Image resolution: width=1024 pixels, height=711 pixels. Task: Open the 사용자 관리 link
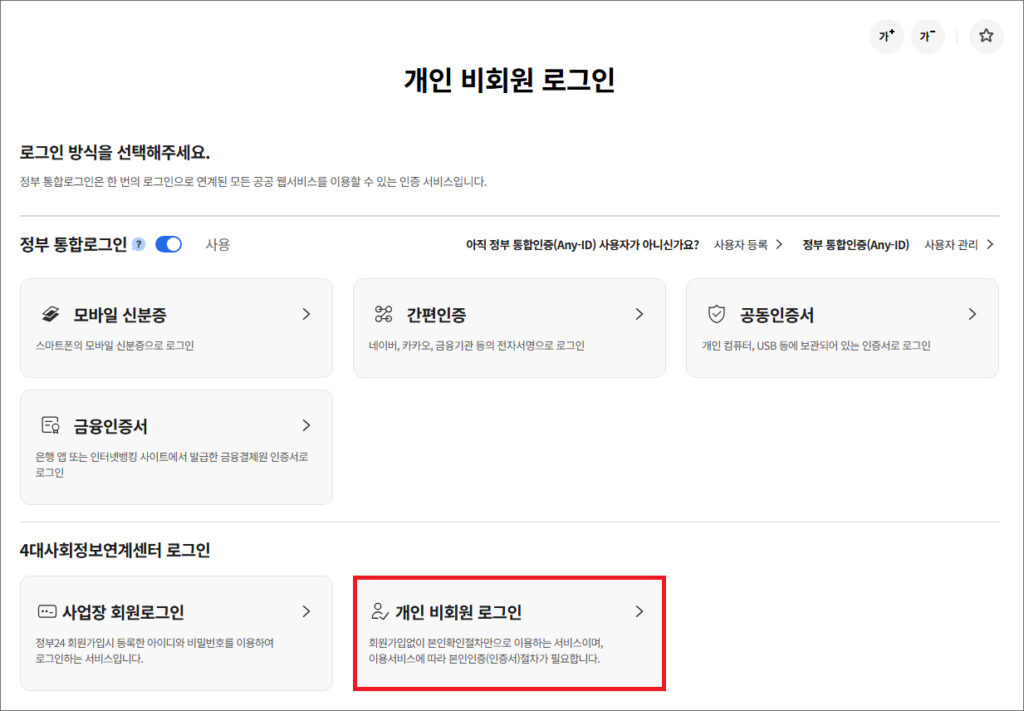[x=959, y=244]
